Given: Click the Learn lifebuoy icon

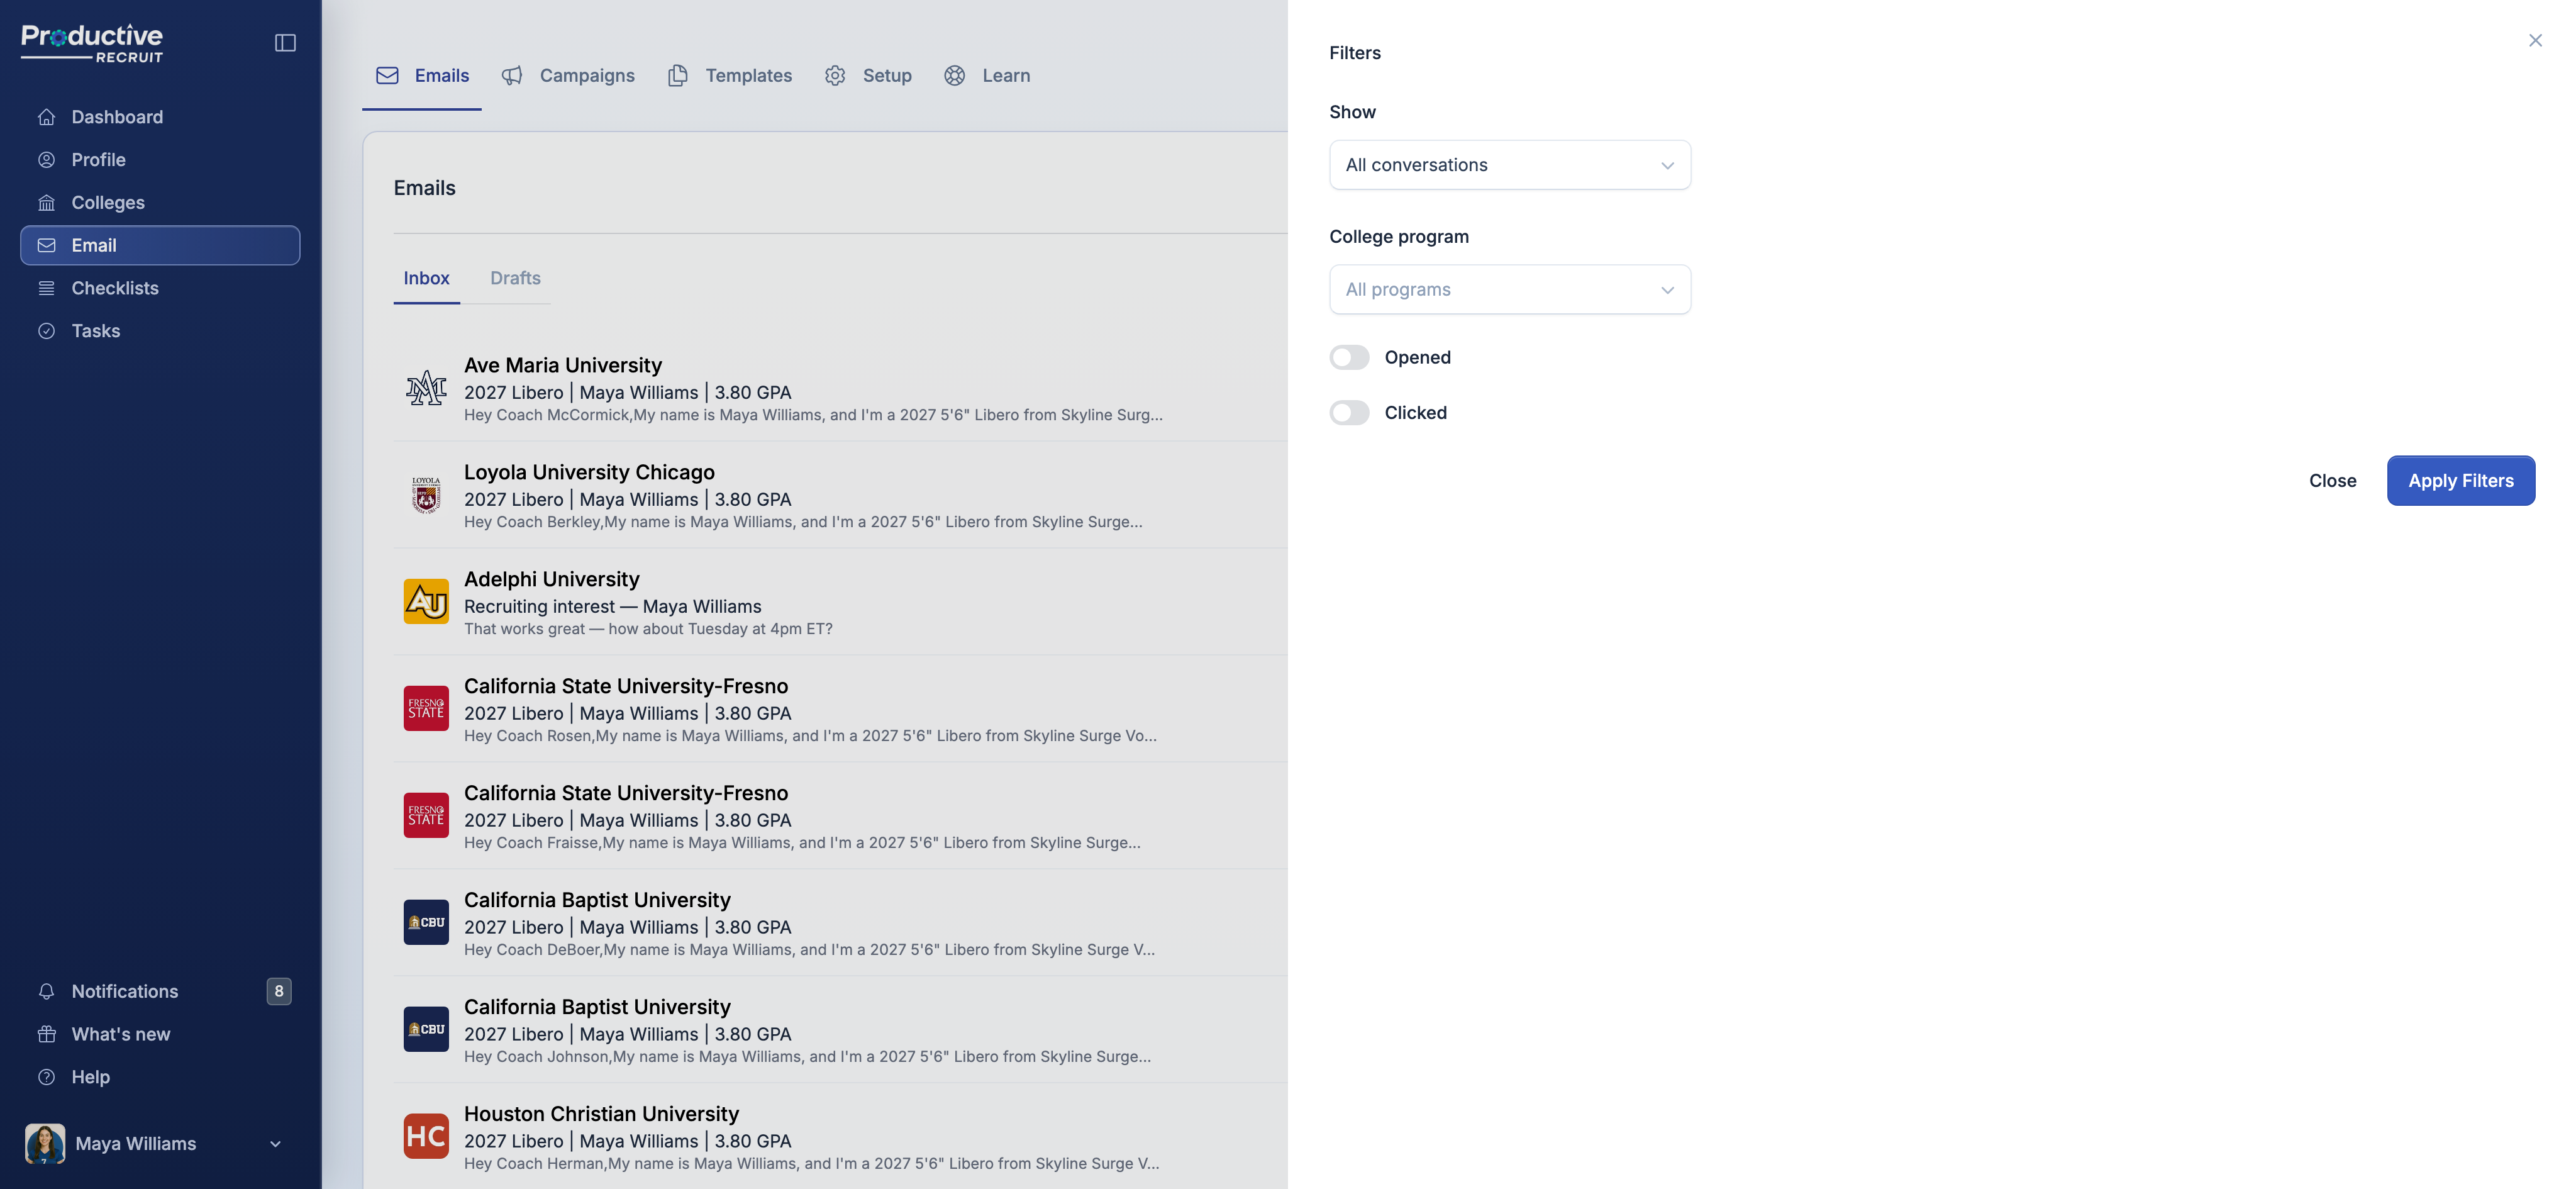Looking at the screenshot, I should point(955,76).
